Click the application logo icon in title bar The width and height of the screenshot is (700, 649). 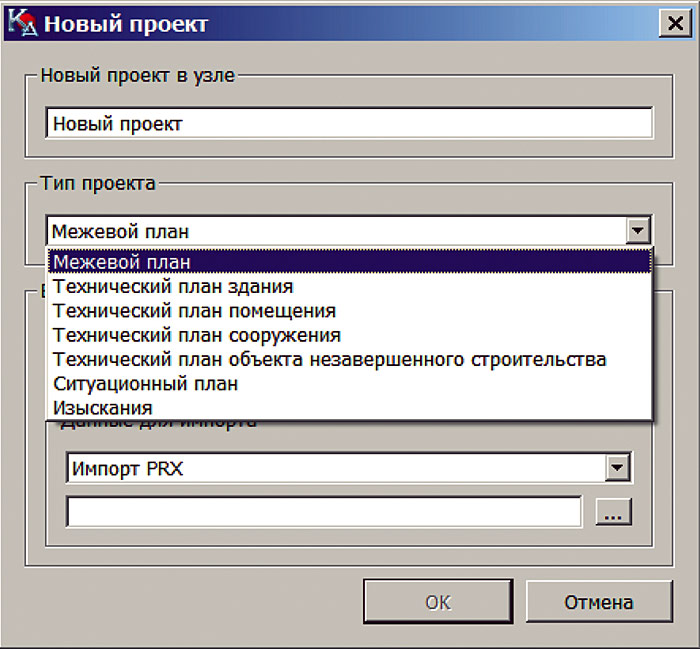[23, 23]
